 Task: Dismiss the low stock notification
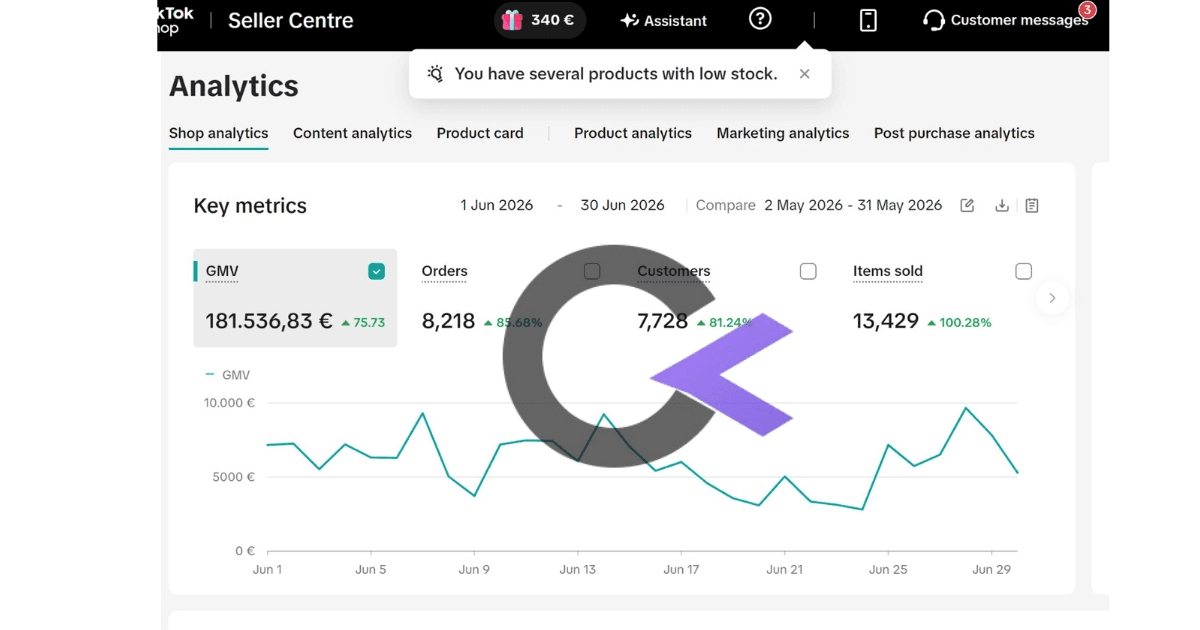click(x=804, y=74)
